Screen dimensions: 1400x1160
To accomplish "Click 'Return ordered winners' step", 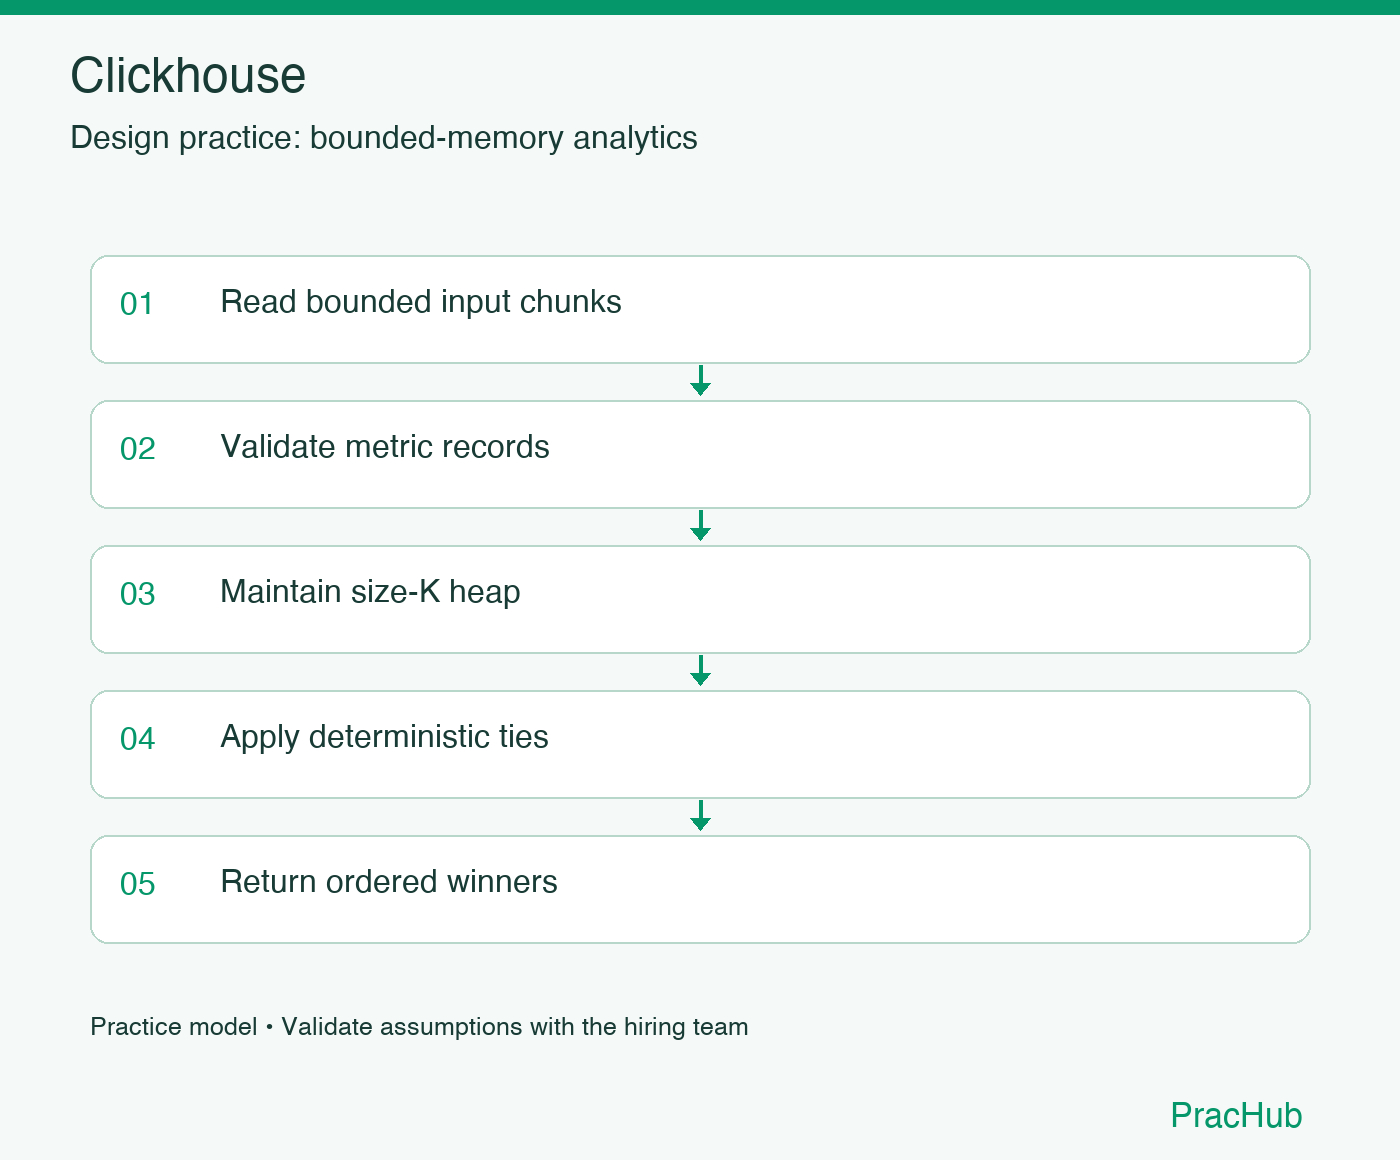I will coord(700,889).
